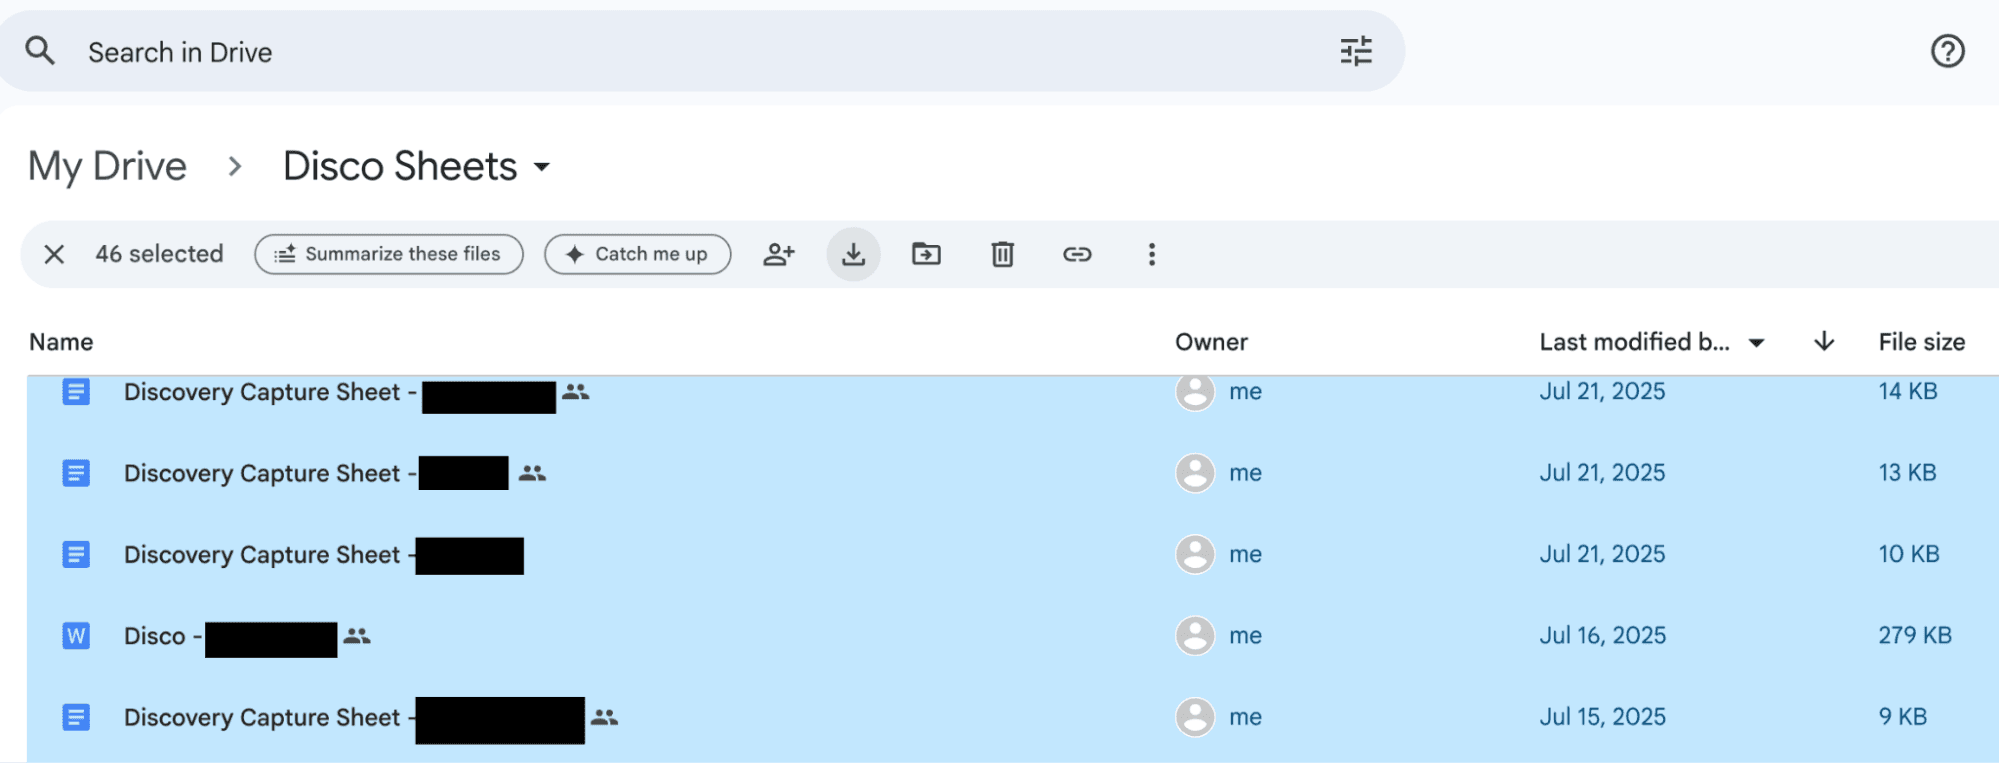Click the Share people icon

[x=778, y=254]
